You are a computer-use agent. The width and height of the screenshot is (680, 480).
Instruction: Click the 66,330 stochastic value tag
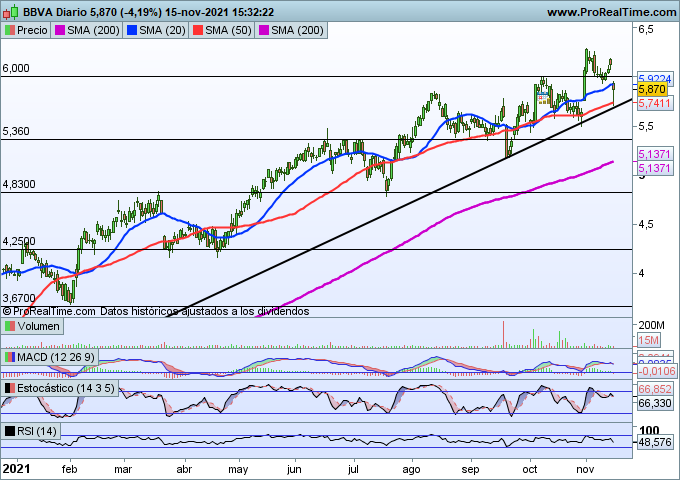[655, 404]
